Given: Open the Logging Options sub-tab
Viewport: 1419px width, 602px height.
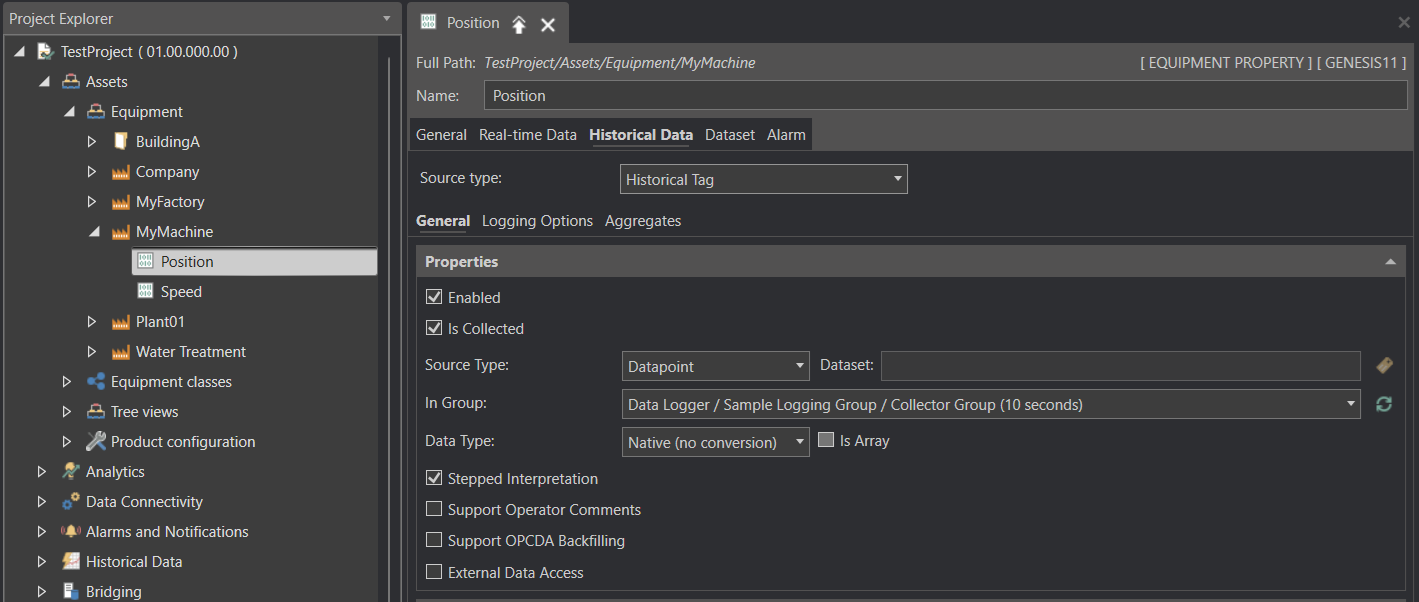Looking at the screenshot, I should pyautogui.click(x=537, y=221).
